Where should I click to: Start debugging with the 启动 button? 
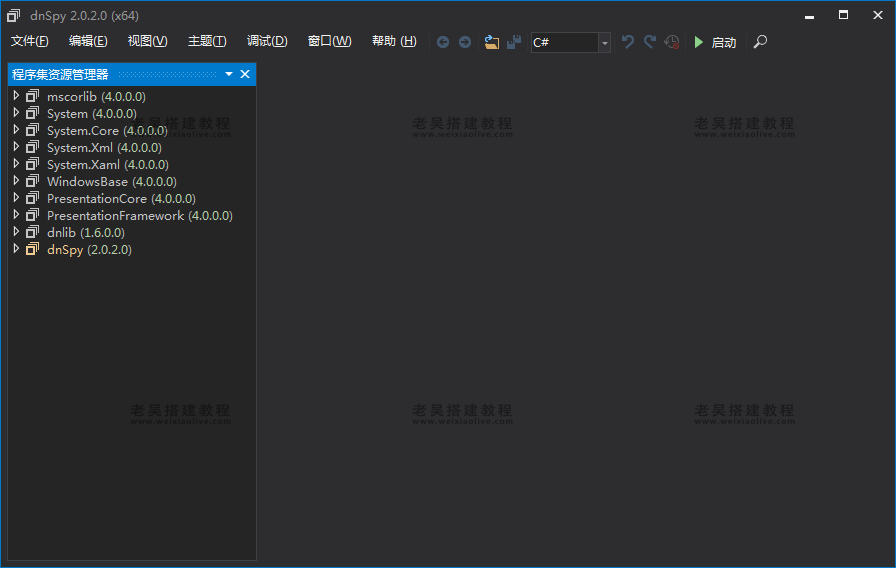click(714, 42)
